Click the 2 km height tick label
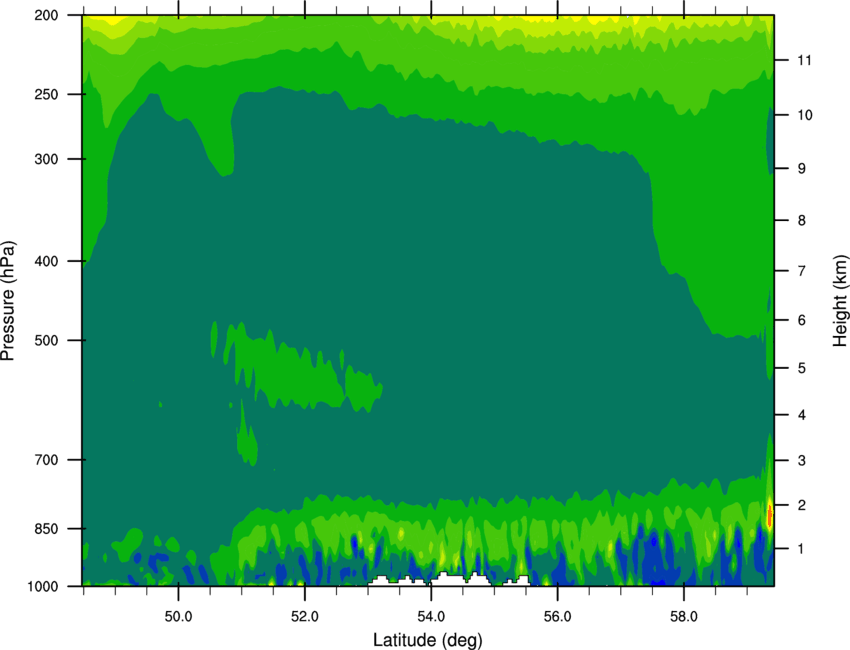The width and height of the screenshot is (850, 650). pos(801,505)
